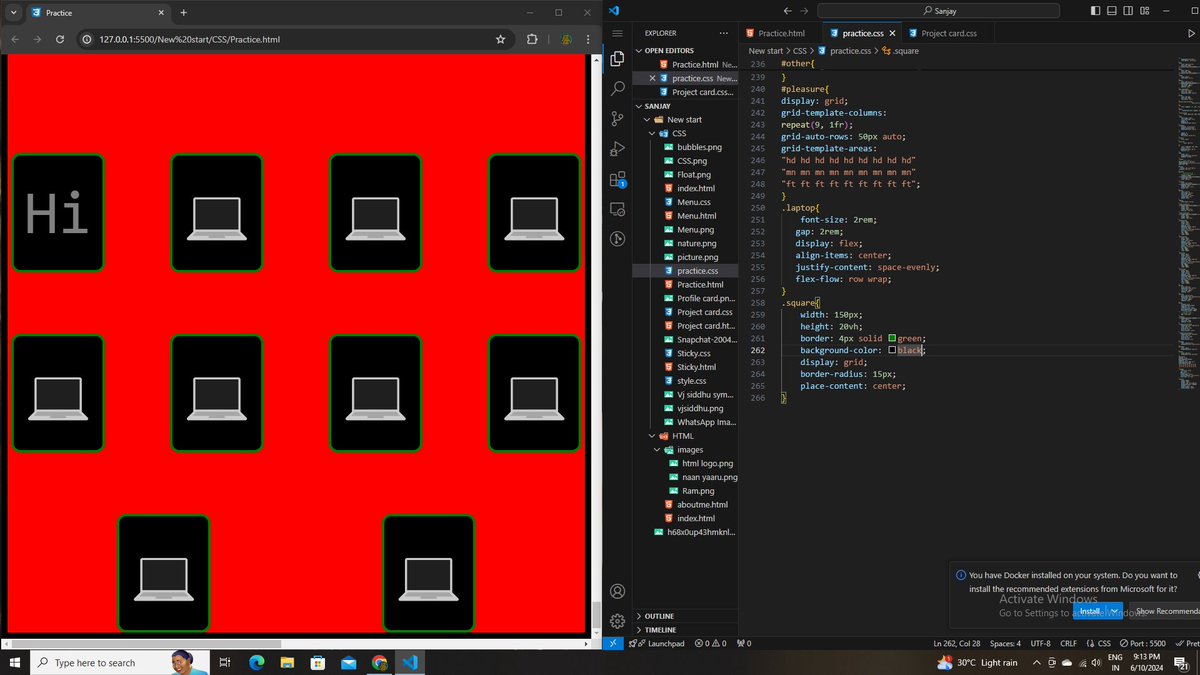Bookmark this page with the star icon

tap(500, 39)
